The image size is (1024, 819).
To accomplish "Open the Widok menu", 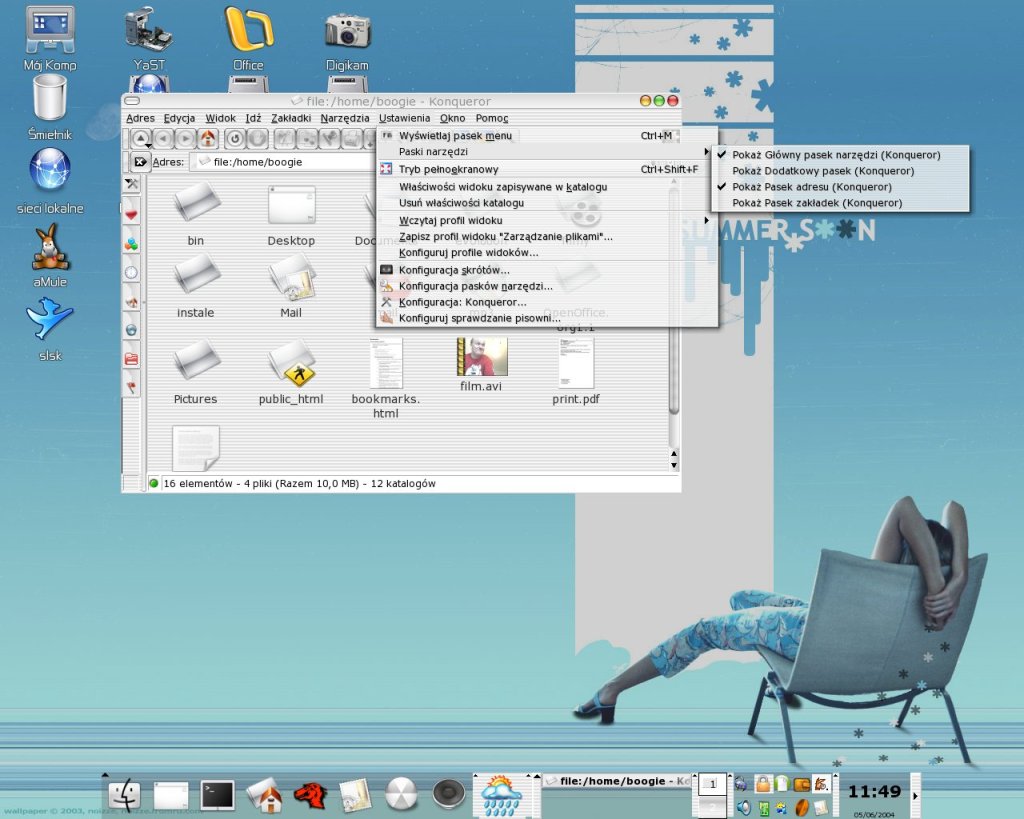I will pyautogui.click(x=220, y=118).
